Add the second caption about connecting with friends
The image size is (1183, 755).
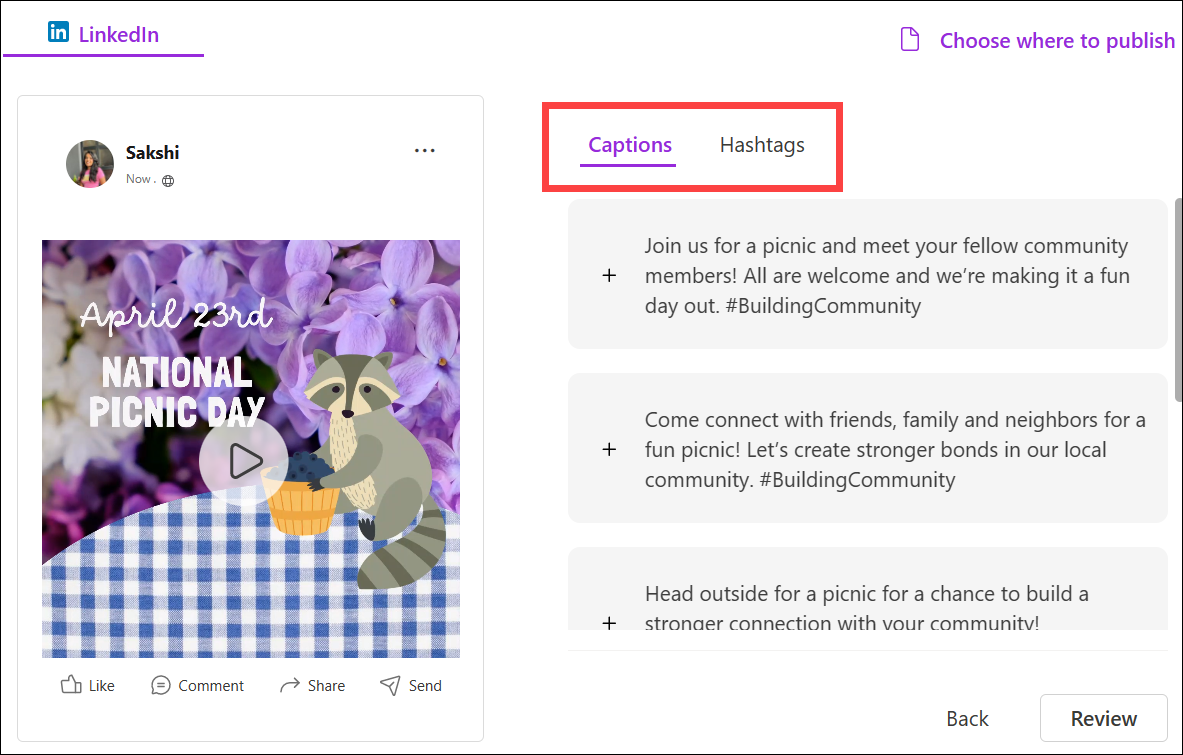pos(609,449)
